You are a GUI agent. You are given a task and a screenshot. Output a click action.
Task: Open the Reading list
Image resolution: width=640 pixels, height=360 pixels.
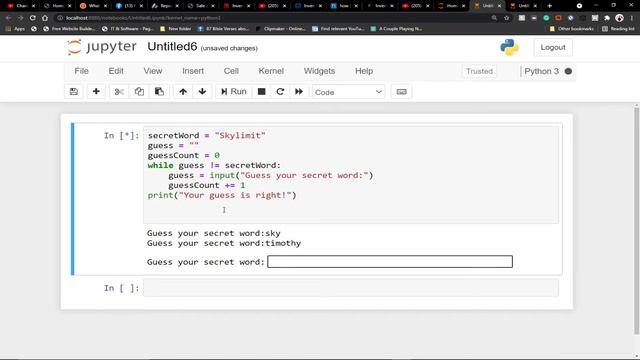point(618,29)
